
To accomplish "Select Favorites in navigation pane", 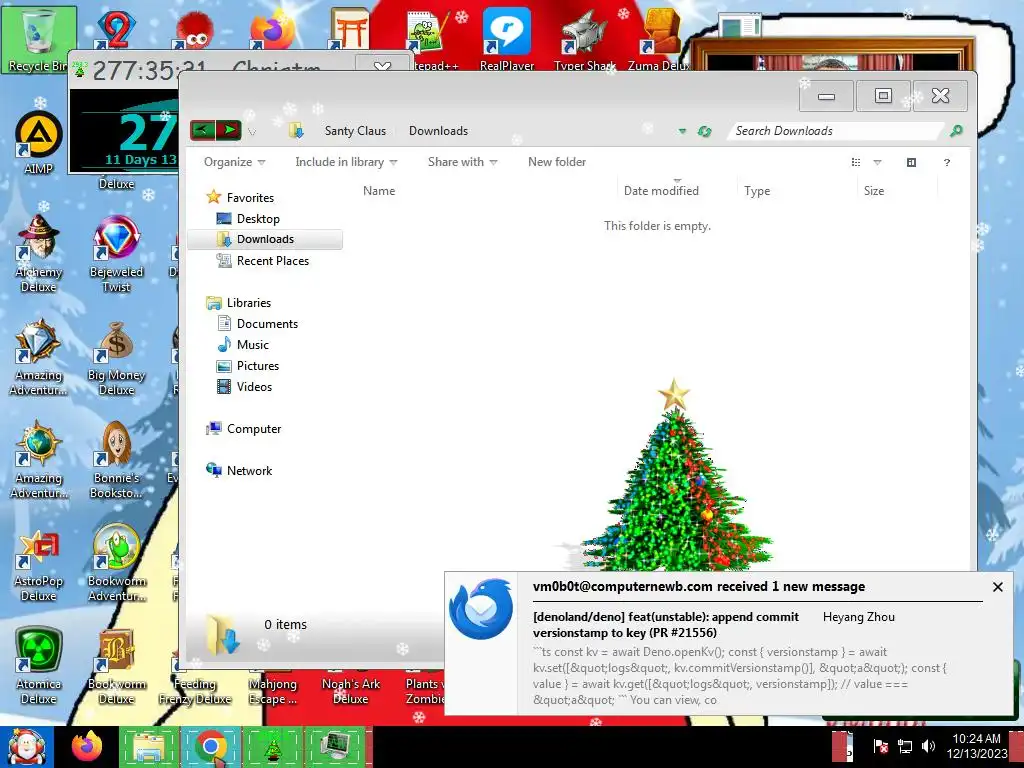I will [x=250, y=197].
